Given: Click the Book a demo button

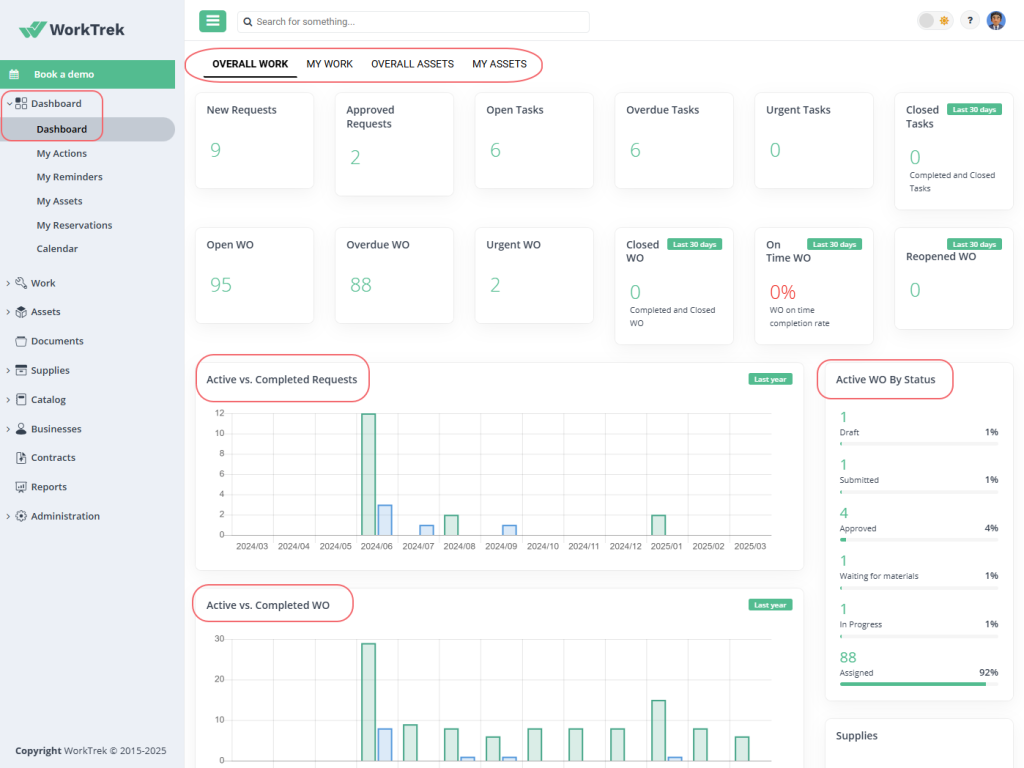Looking at the screenshot, I should point(88,74).
